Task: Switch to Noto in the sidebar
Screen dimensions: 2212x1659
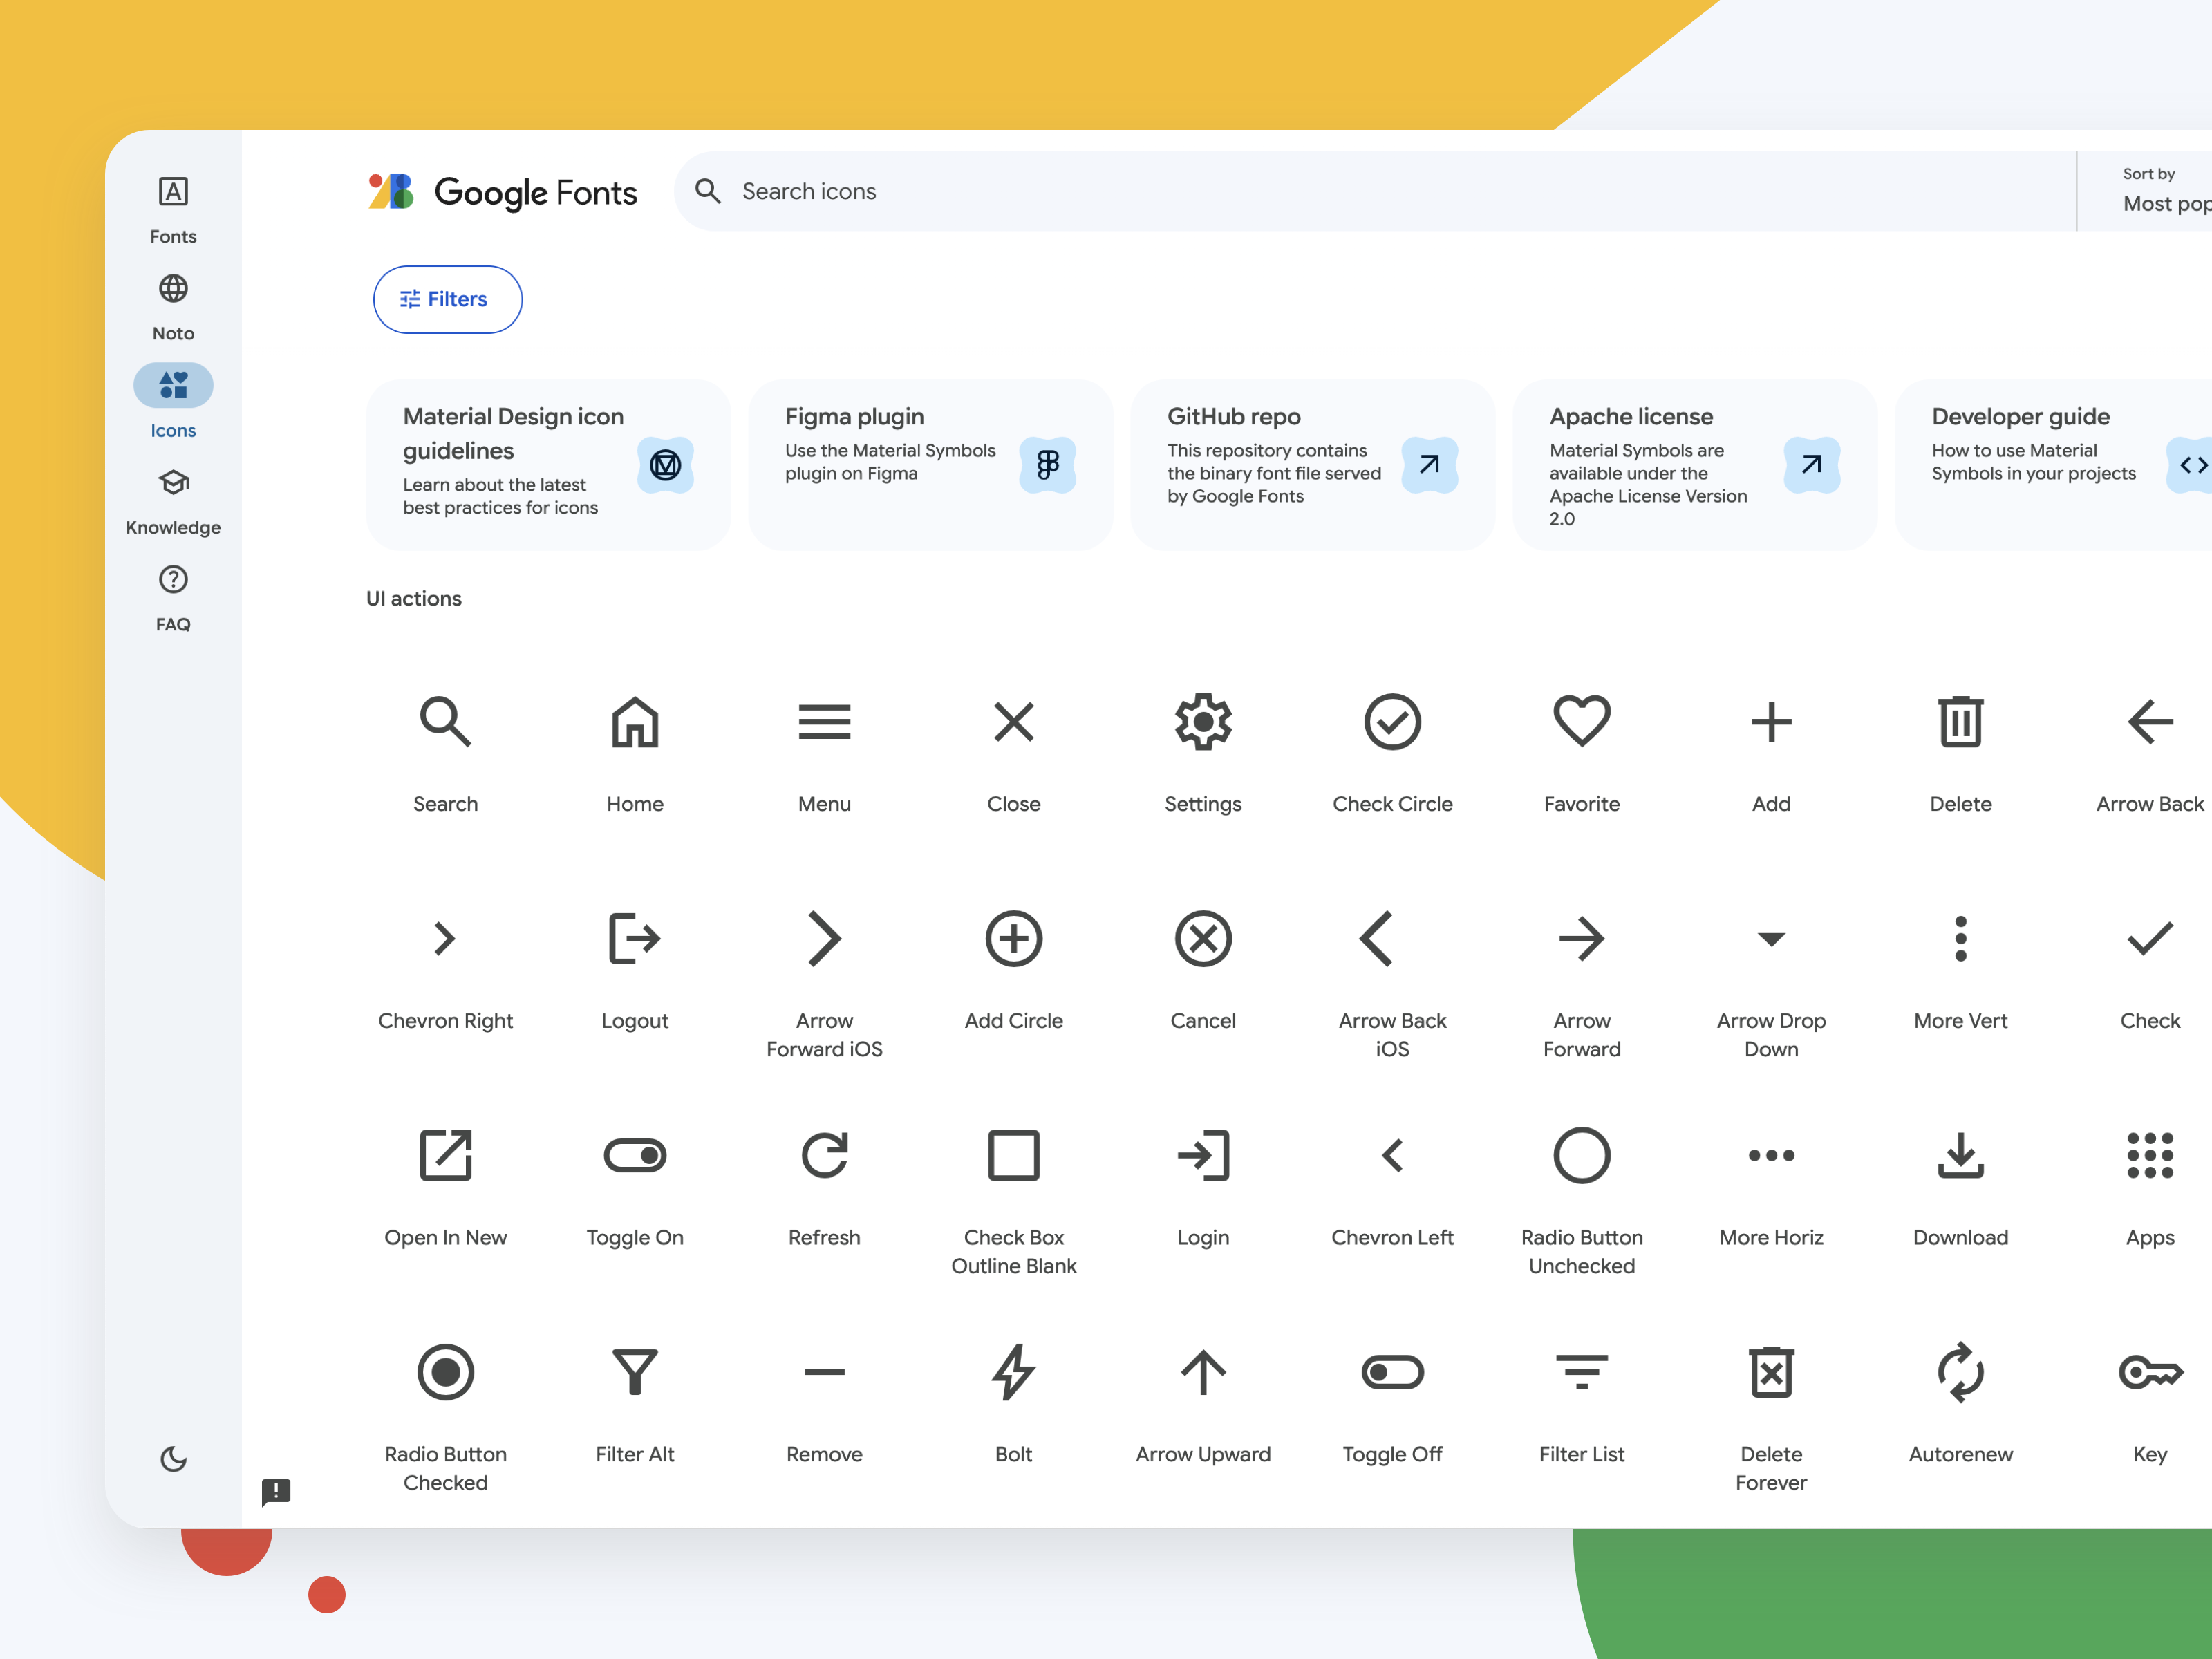Action: tap(173, 307)
